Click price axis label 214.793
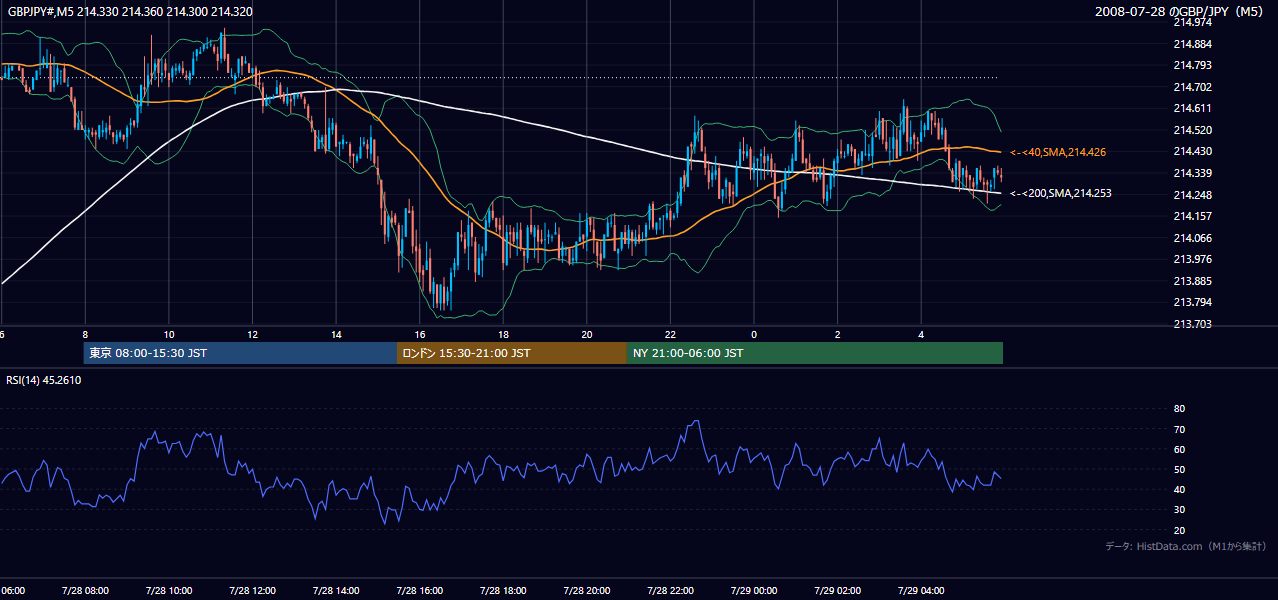Viewport: 1278px width, 600px height. coord(1191,66)
